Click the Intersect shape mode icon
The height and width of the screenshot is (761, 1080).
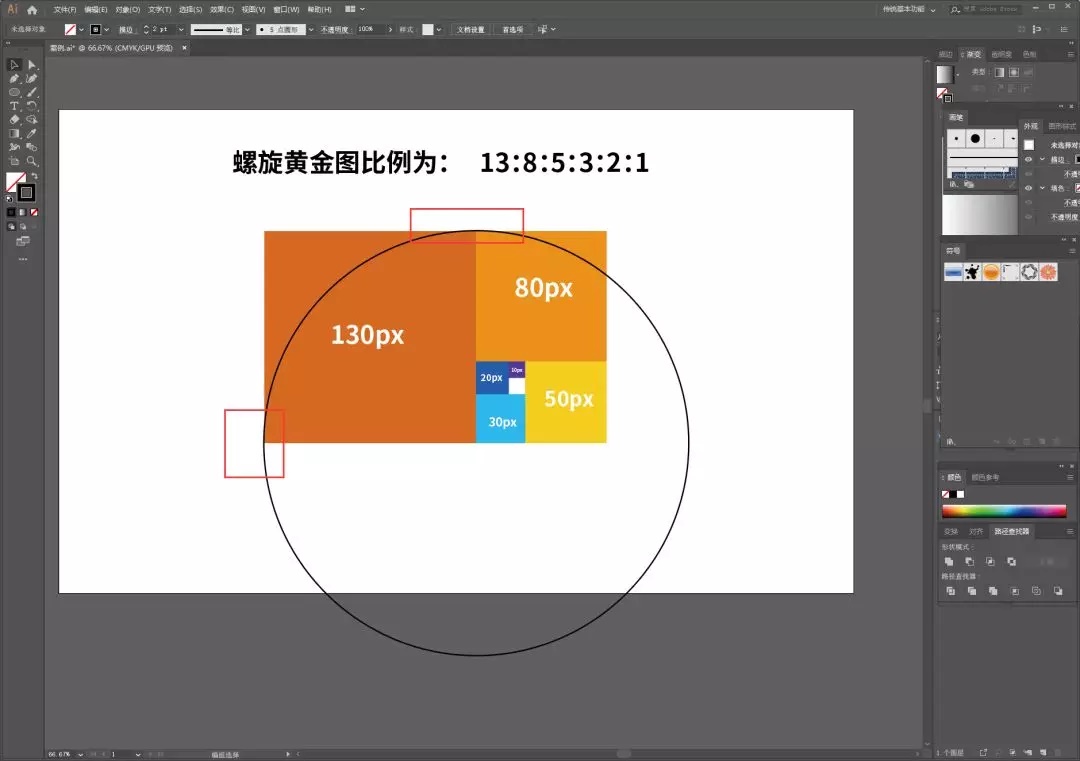point(990,562)
